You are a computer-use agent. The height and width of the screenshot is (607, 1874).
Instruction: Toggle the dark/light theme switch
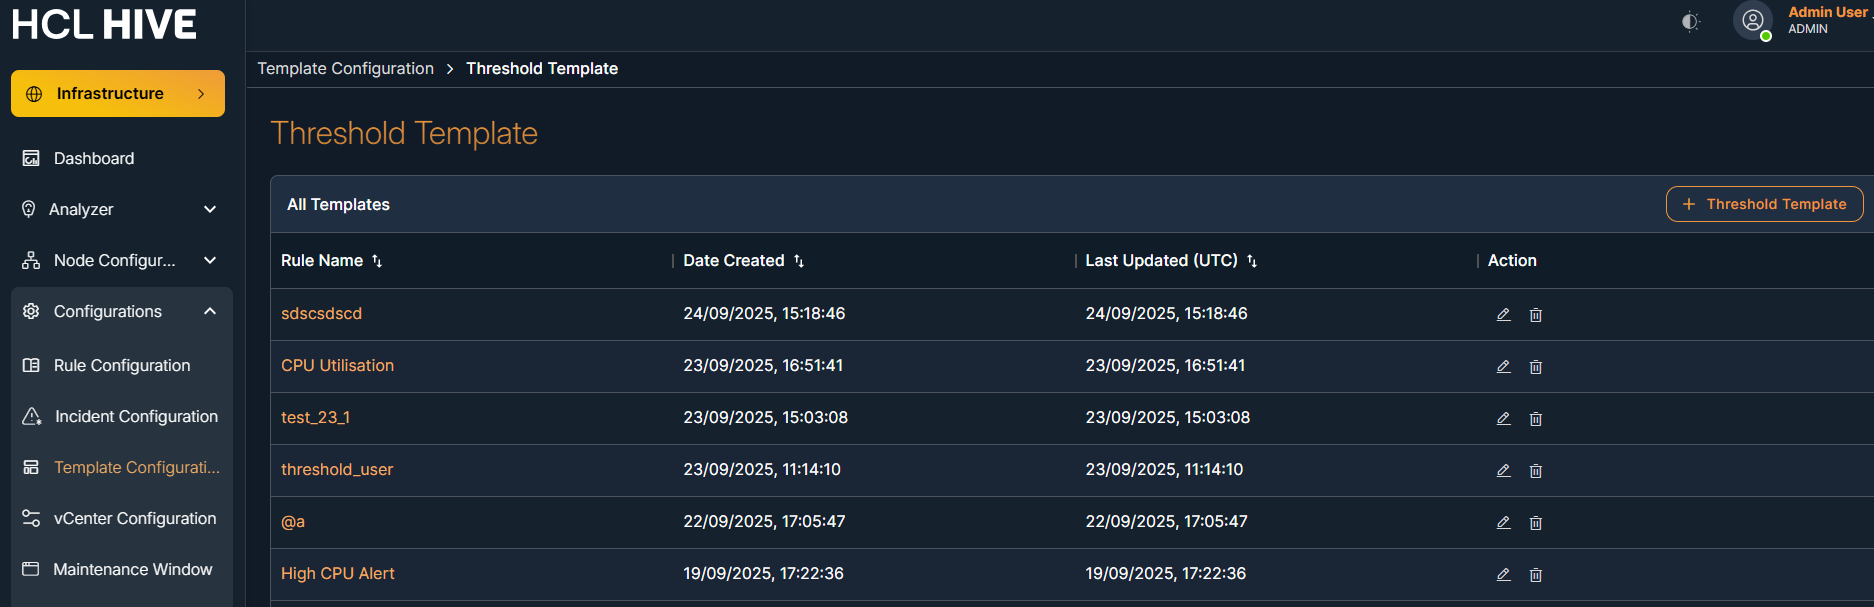click(1690, 21)
